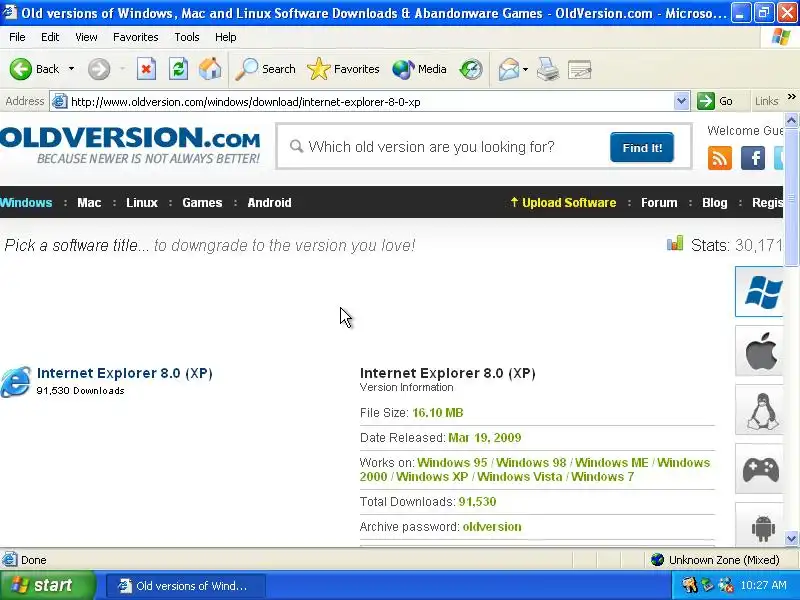This screenshot has height=600, width=800.
Task: Click the Windows Vista link
Action: pyautogui.click(x=519, y=477)
